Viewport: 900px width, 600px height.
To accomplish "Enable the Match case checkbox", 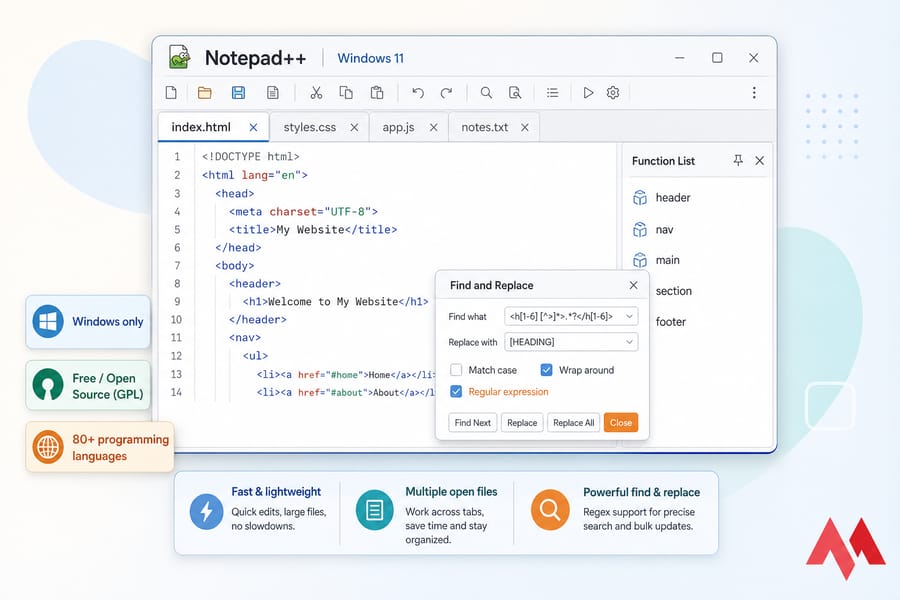I will coord(456,370).
